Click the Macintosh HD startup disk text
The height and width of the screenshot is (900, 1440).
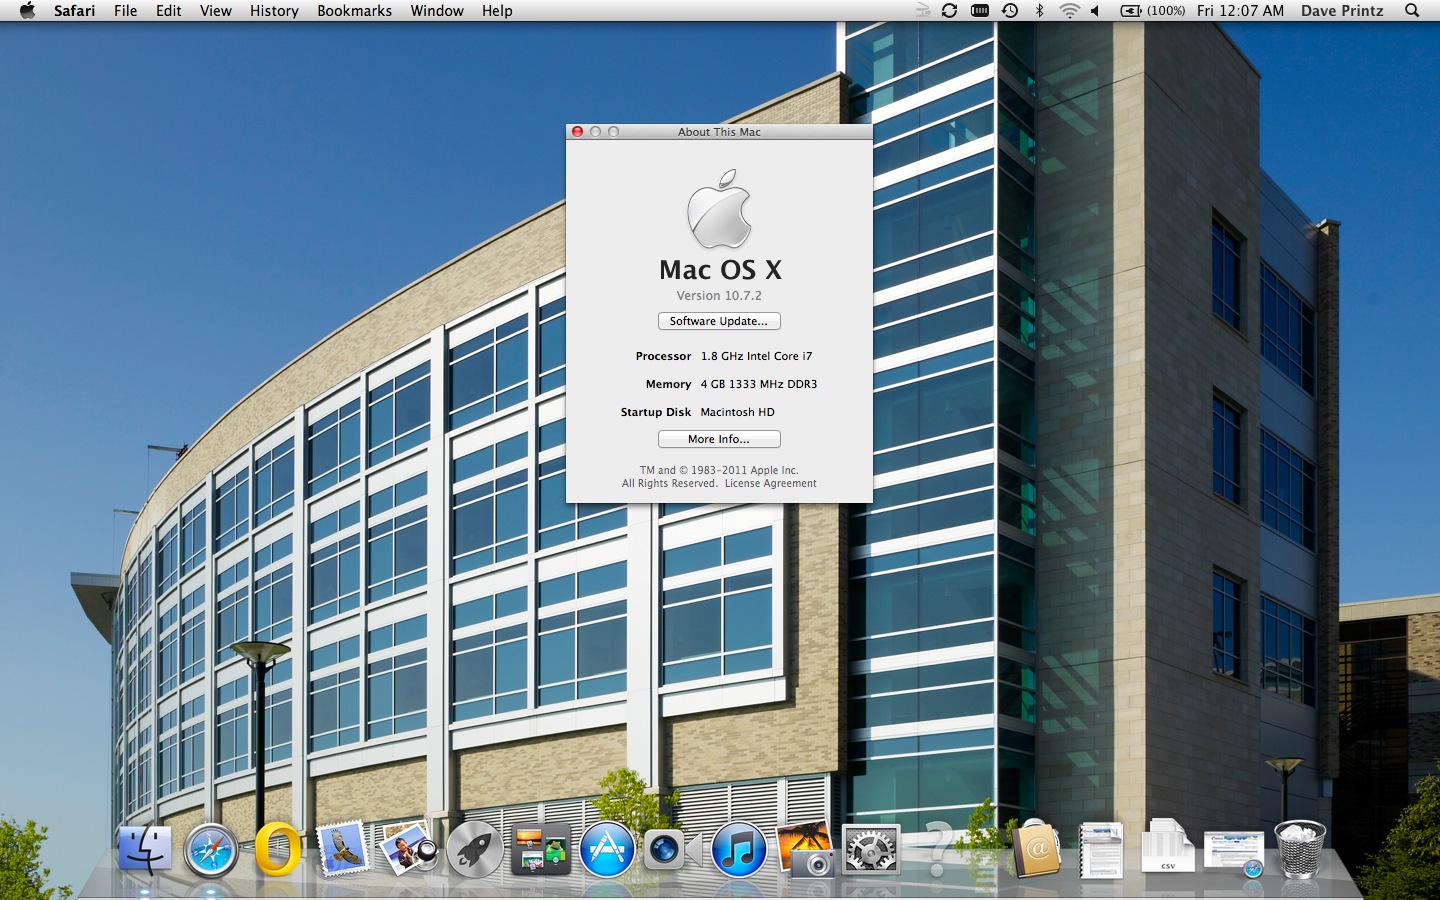[x=737, y=412]
